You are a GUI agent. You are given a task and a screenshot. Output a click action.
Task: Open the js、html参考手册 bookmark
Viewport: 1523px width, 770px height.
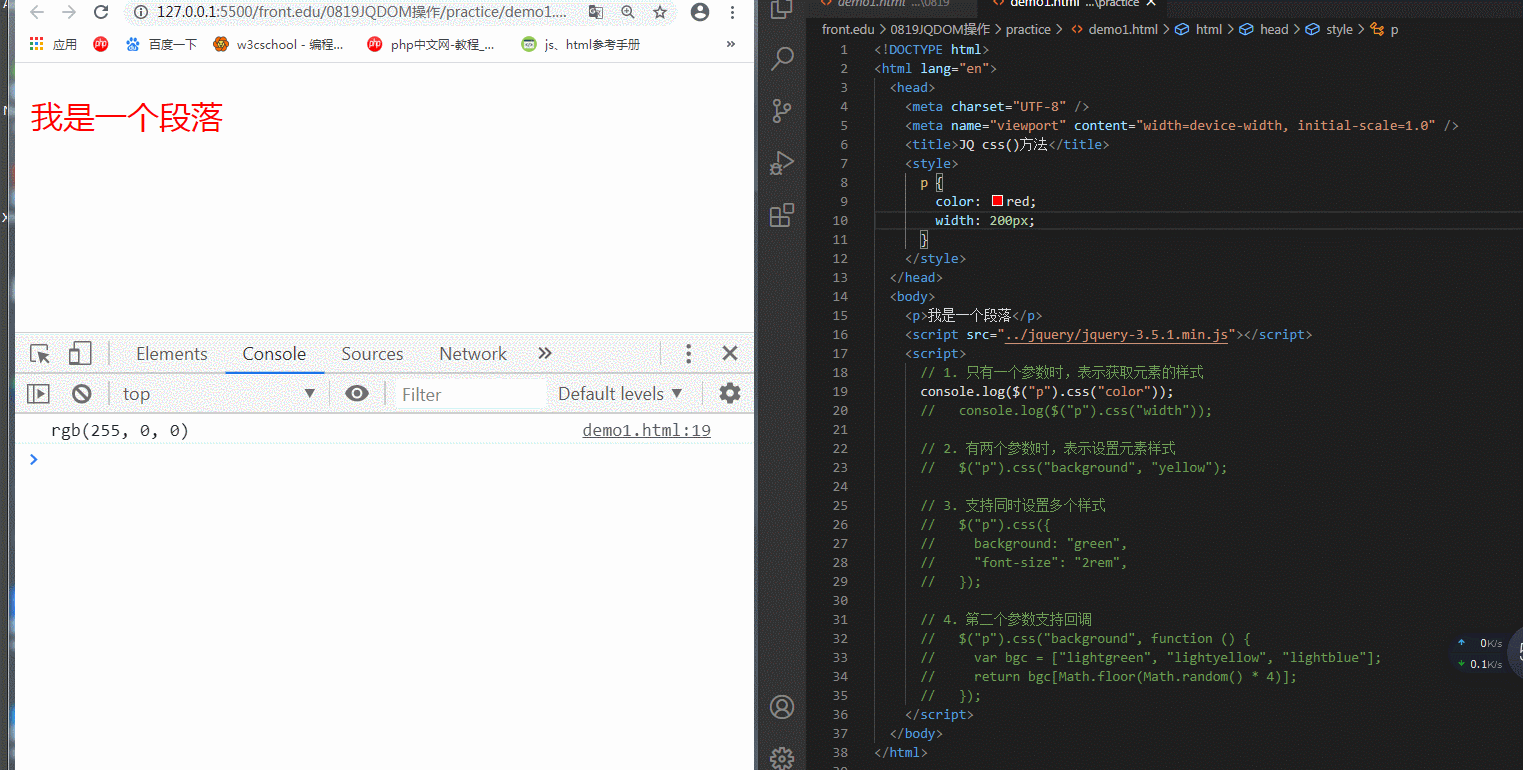tap(581, 44)
